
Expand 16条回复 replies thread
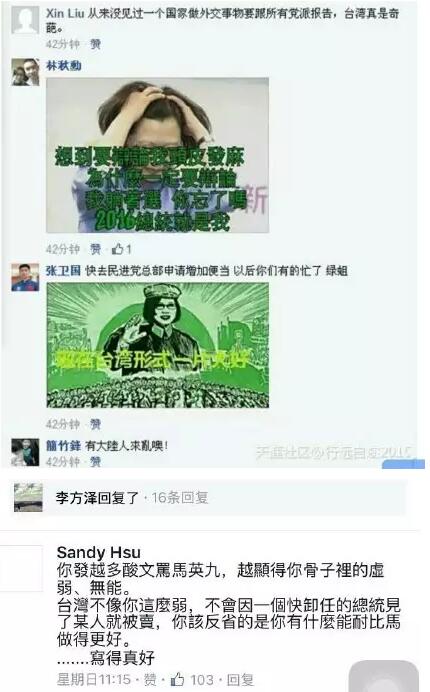pyautogui.click(x=180, y=498)
